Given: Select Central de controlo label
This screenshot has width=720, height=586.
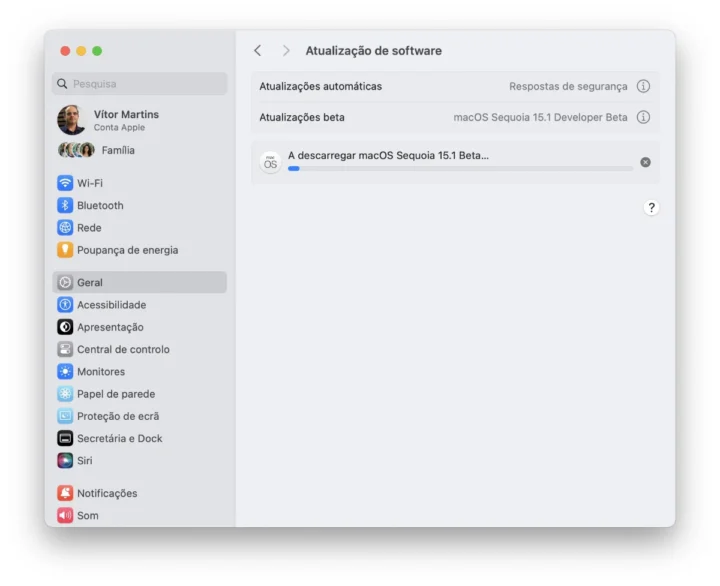Looking at the screenshot, I should pyautogui.click(x=123, y=349).
